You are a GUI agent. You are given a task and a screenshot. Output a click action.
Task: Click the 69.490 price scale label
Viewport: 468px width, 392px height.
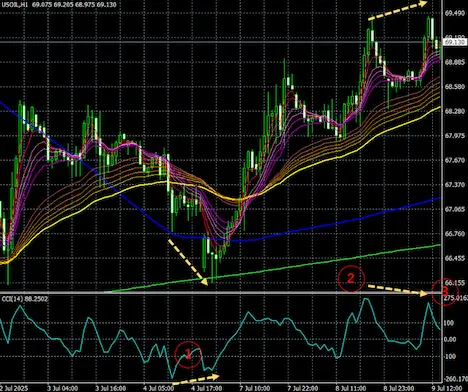point(455,13)
